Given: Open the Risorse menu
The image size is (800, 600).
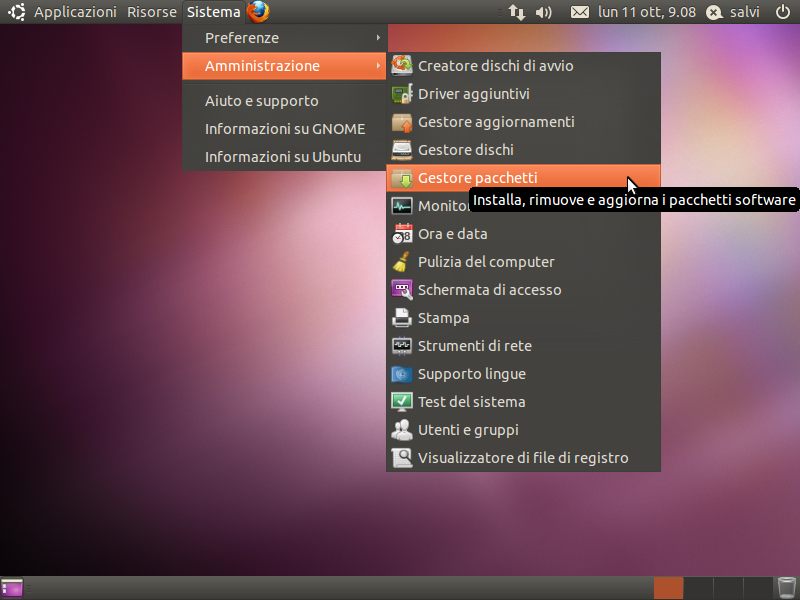Looking at the screenshot, I should click(152, 12).
